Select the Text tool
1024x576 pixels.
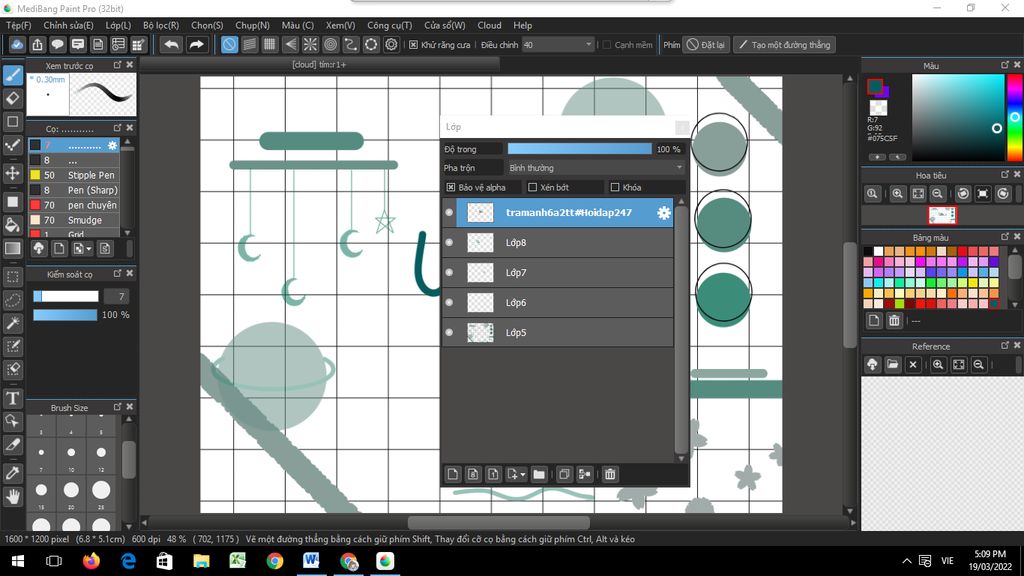pos(12,398)
